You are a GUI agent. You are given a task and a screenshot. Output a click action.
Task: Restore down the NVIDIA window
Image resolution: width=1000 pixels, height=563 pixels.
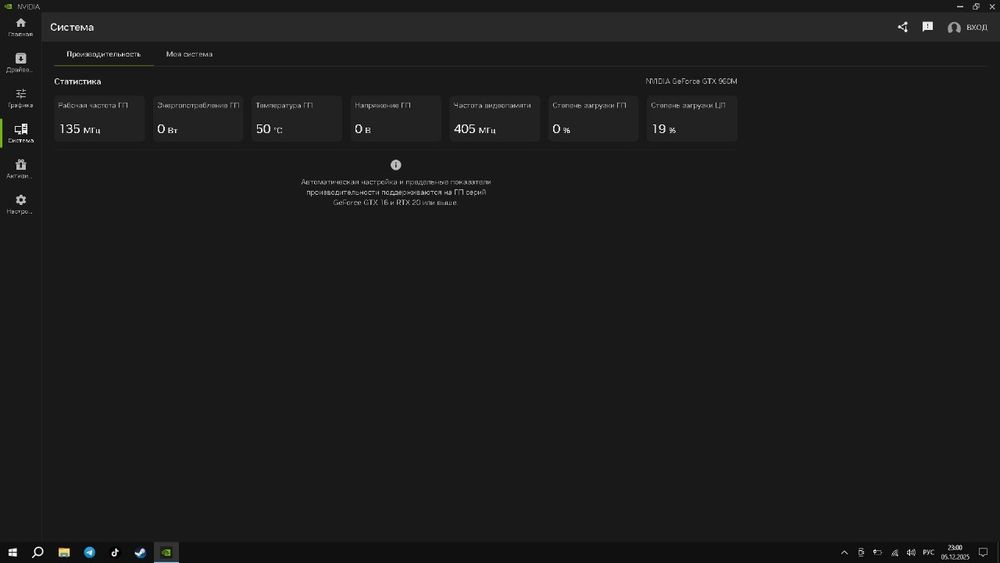click(x=976, y=6)
